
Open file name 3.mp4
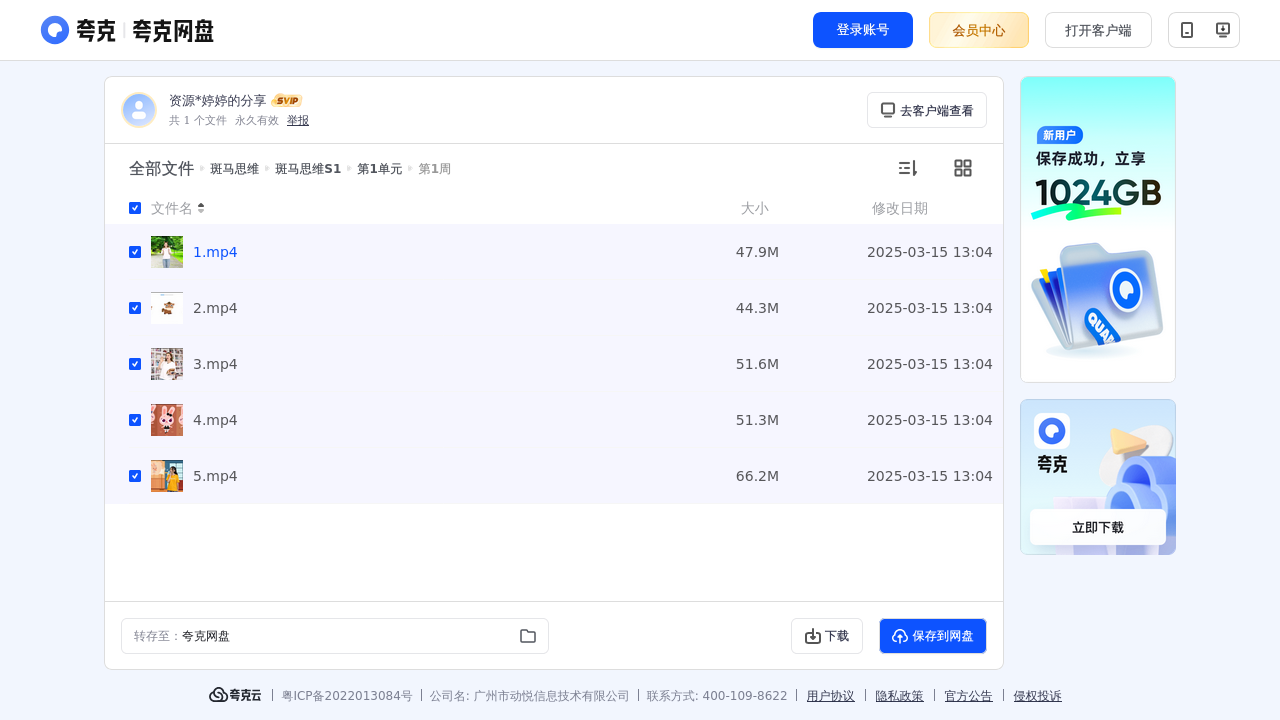click(x=215, y=364)
